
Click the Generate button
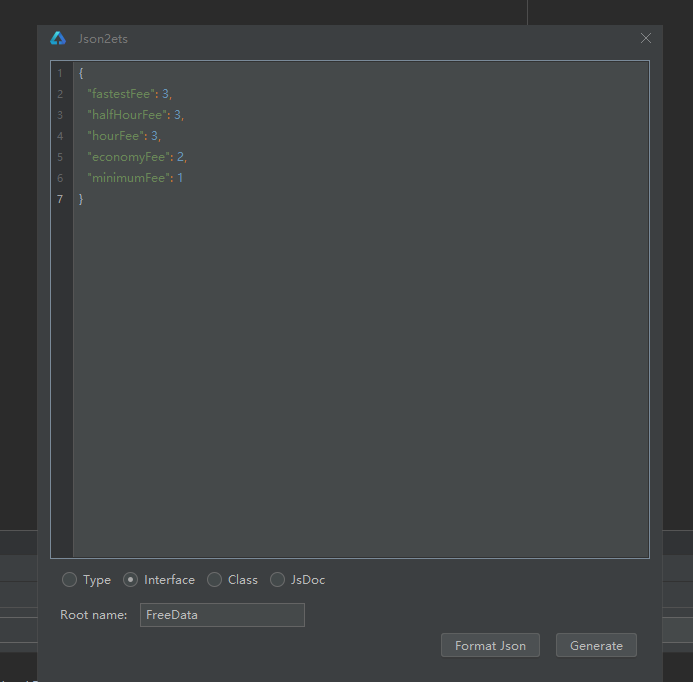click(596, 645)
